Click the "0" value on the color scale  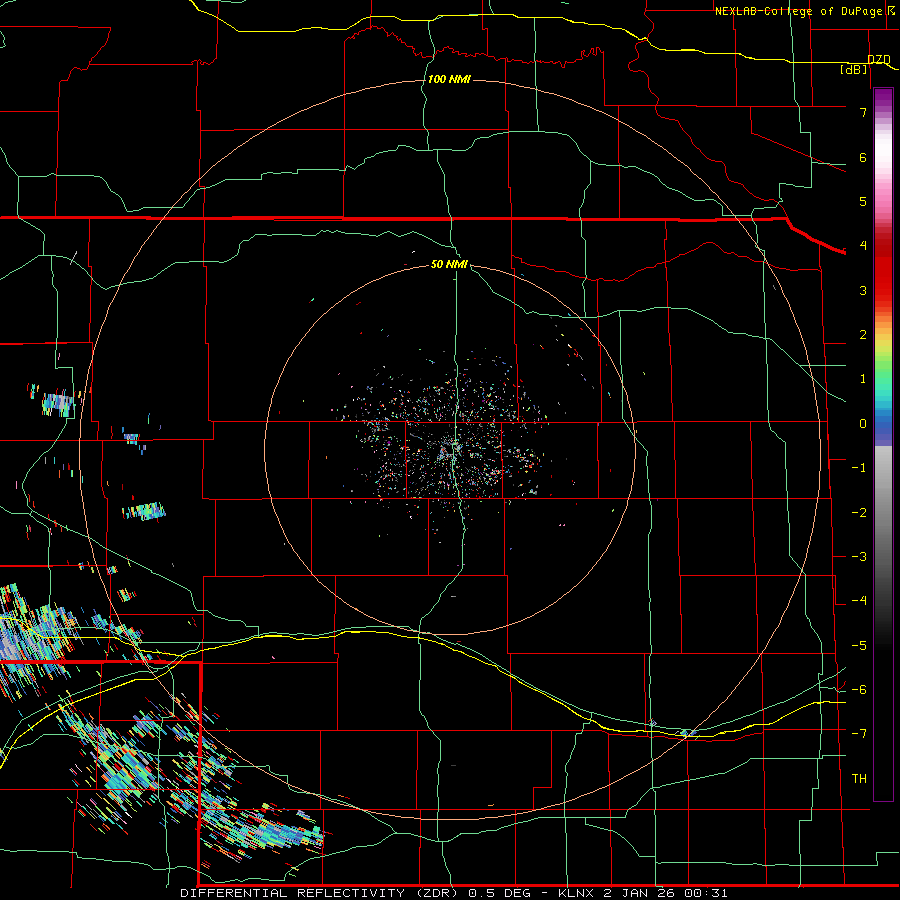point(863,424)
